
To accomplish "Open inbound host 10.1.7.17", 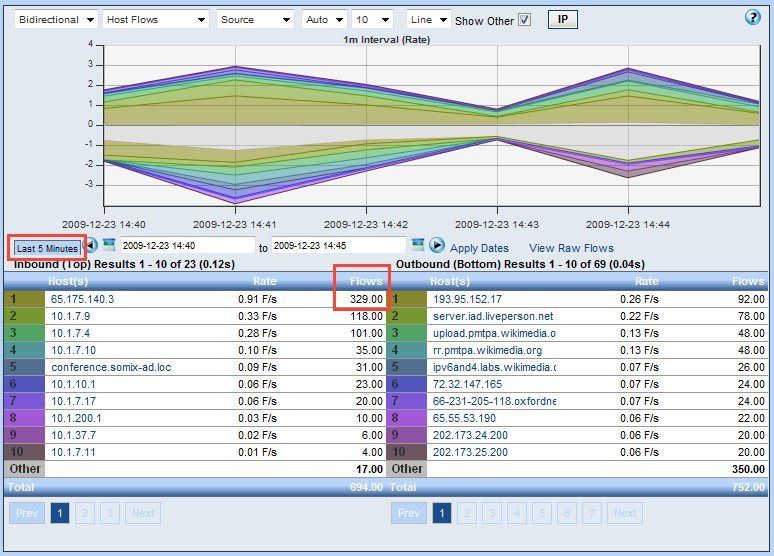I will [x=74, y=401].
